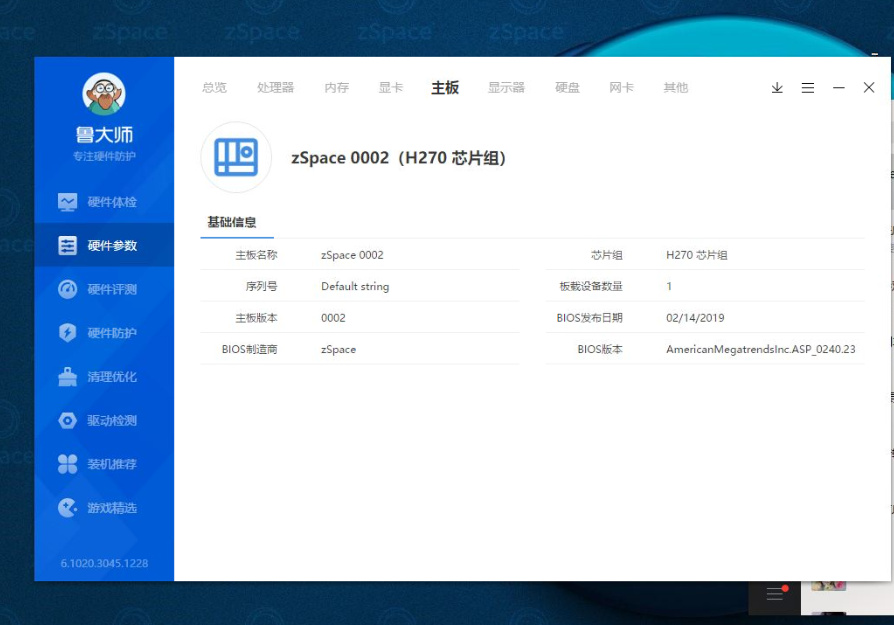Click the notification list icon with red dot
The image size is (894, 625).
point(775,593)
